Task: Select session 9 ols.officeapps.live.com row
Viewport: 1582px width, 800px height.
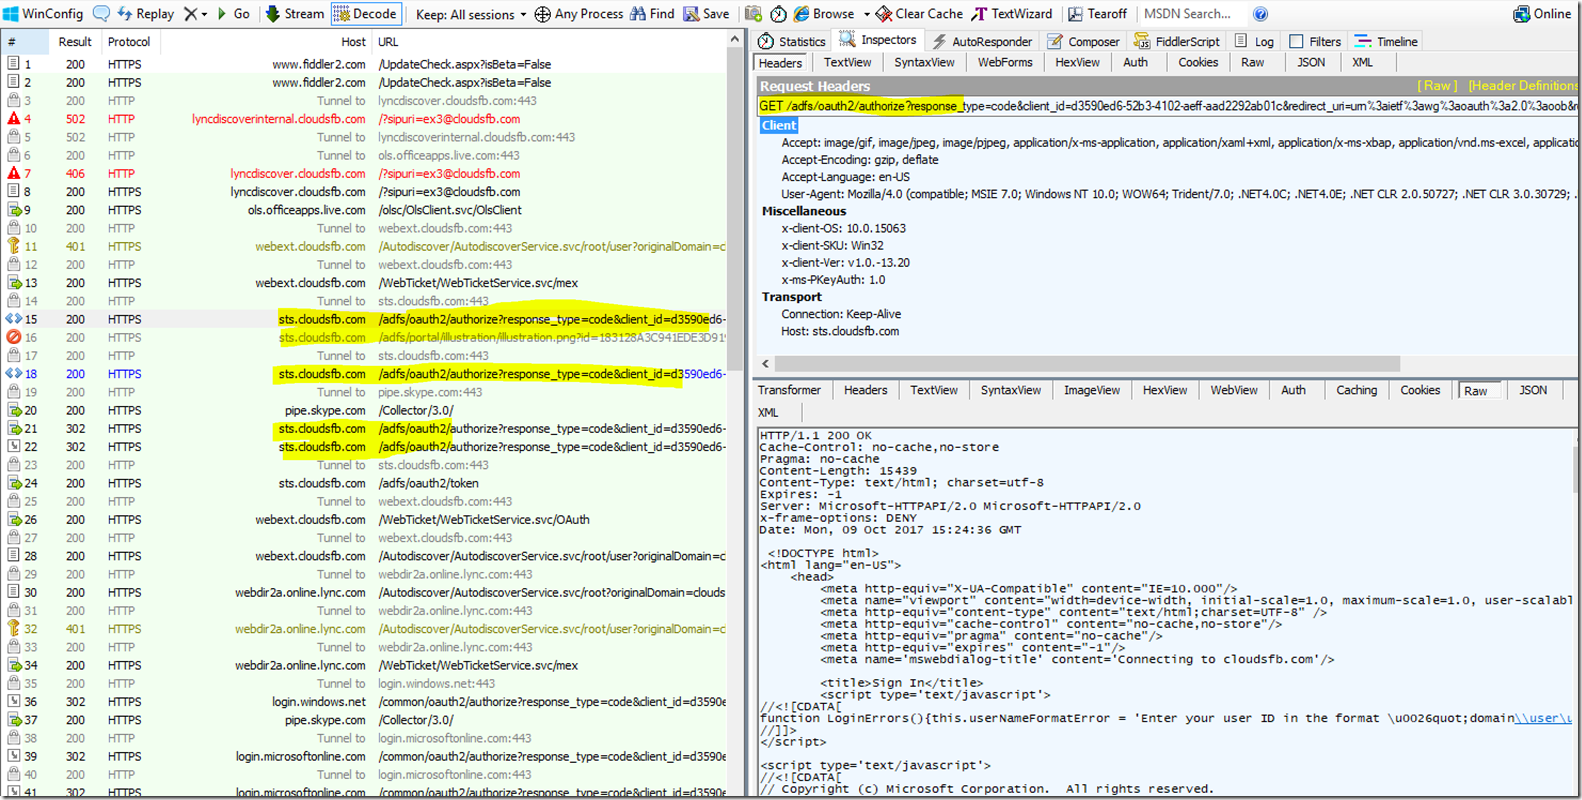Action: click(x=365, y=210)
